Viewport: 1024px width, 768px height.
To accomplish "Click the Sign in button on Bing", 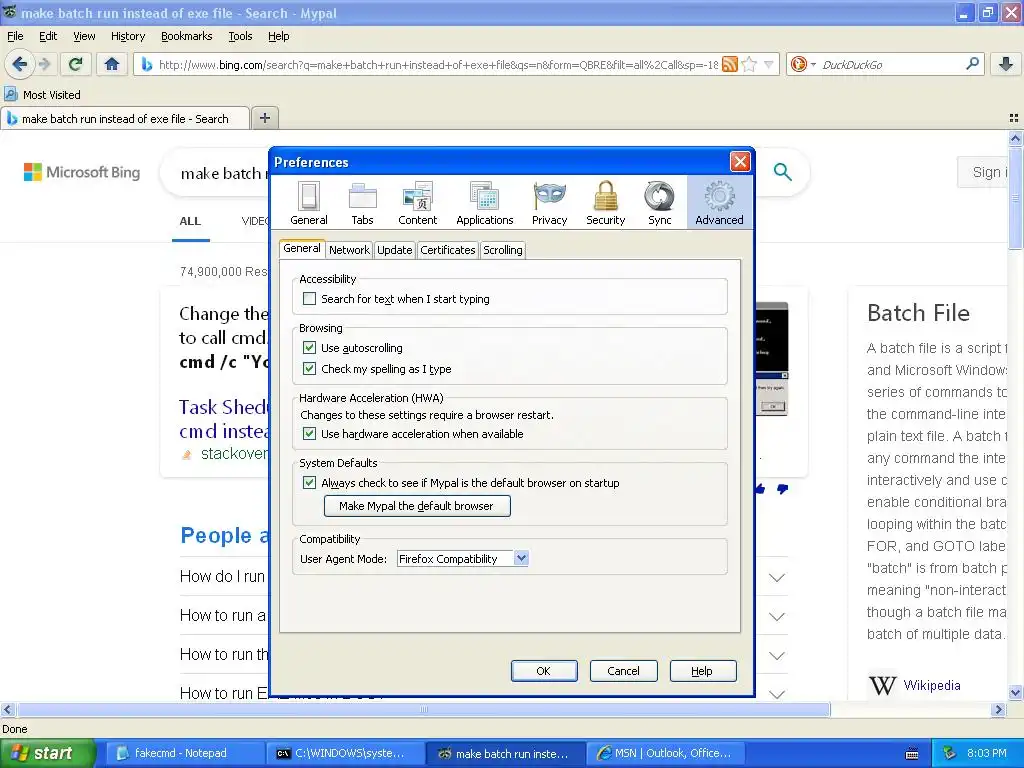I will 984,172.
